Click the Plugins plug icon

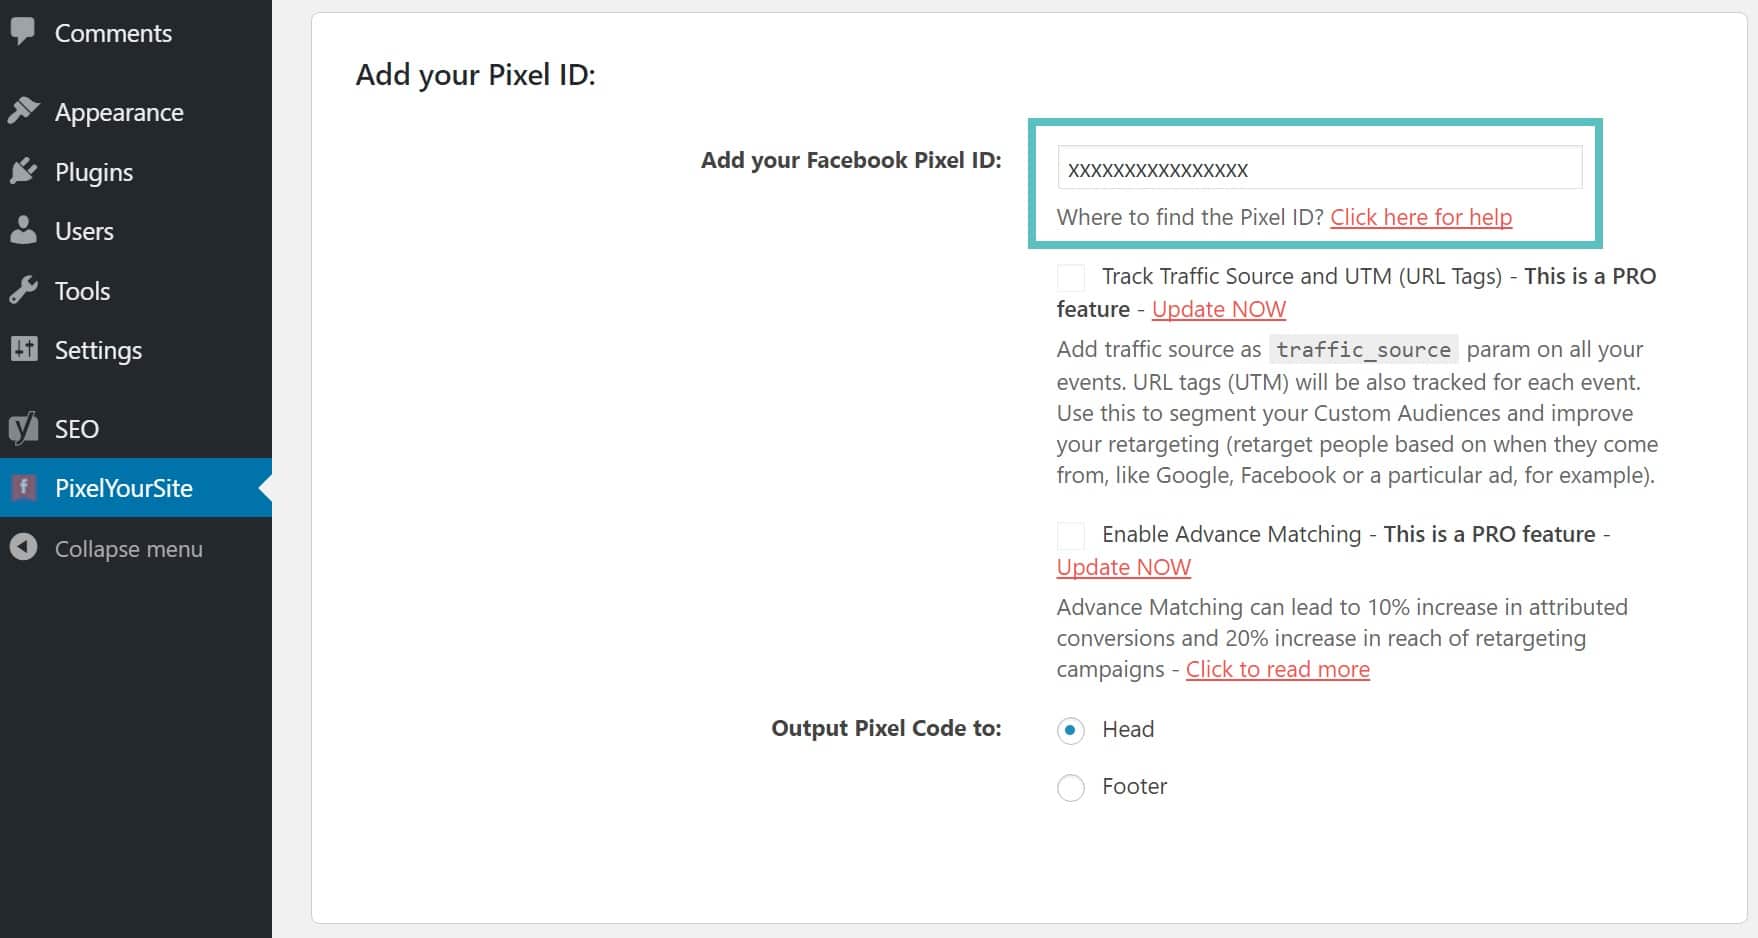(x=25, y=171)
